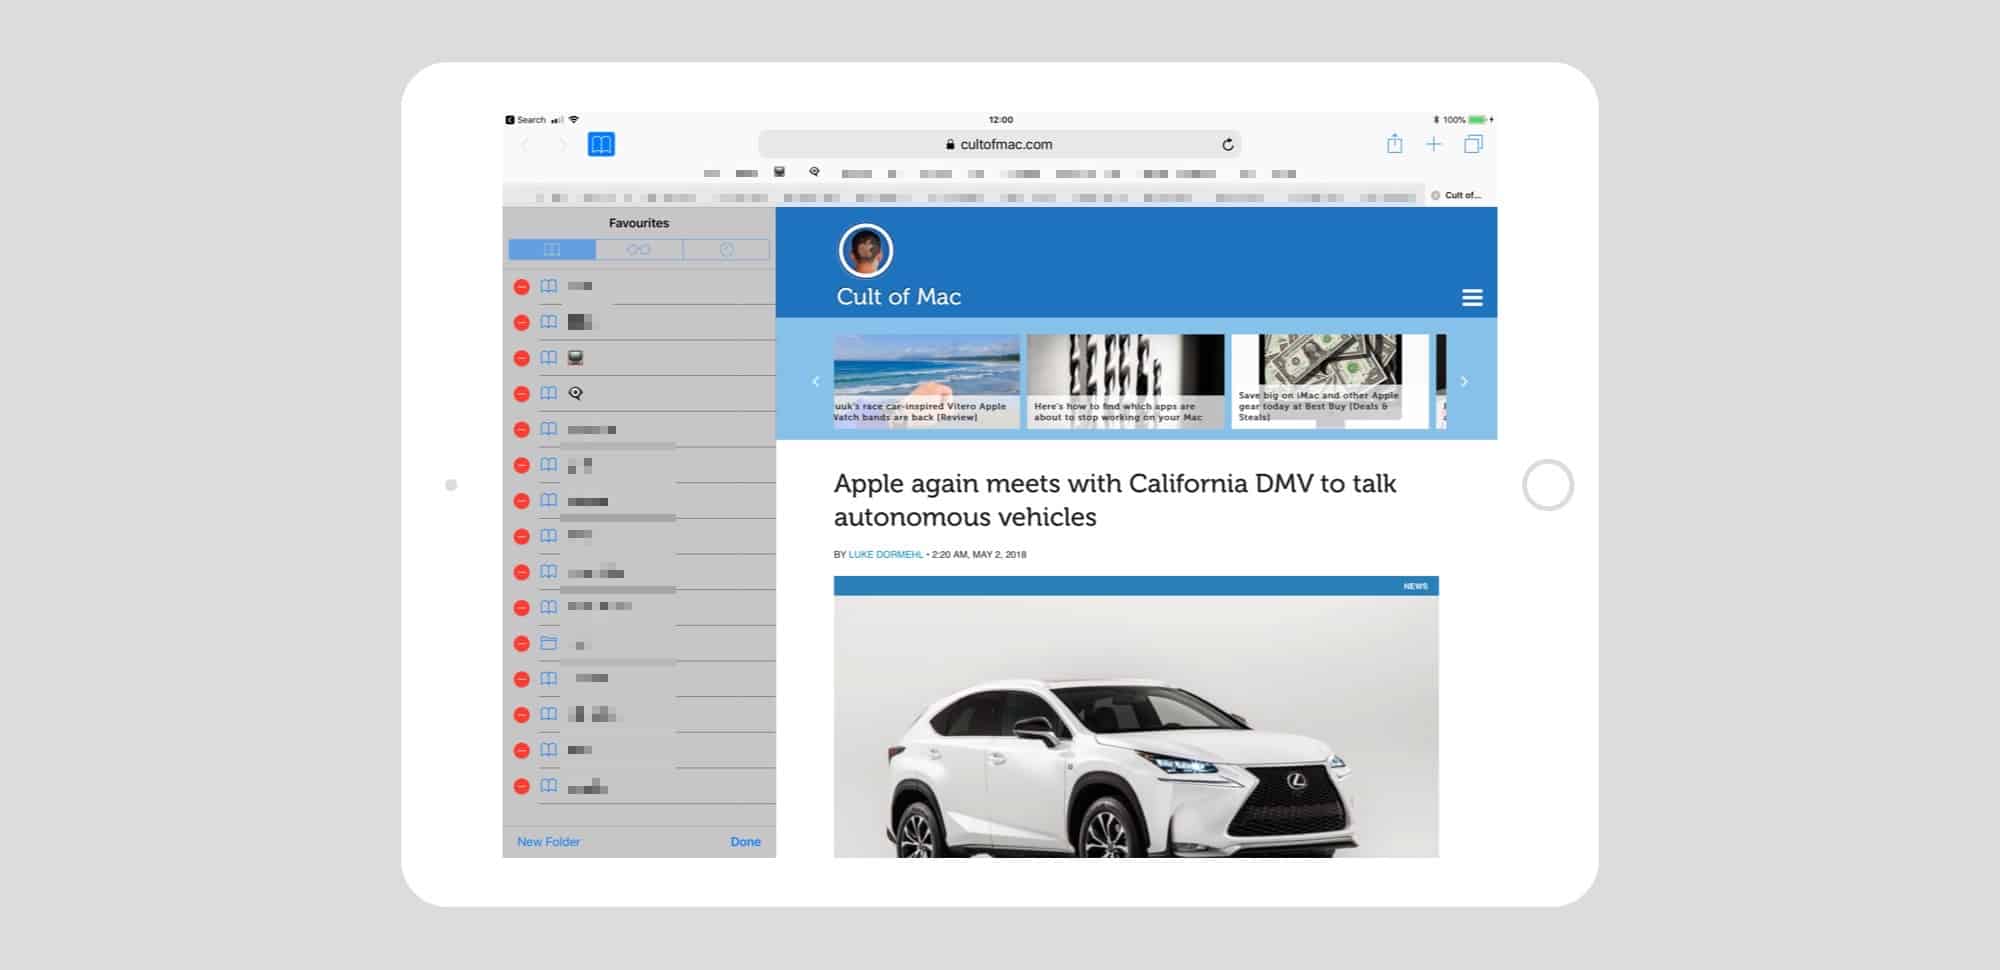
Task: Focus the cultofmac.com address bar
Action: 999,144
